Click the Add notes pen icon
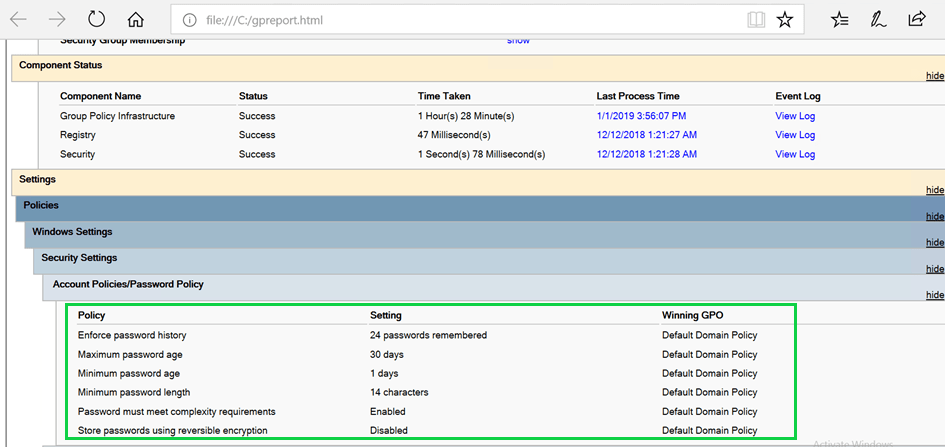 click(x=877, y=19)
